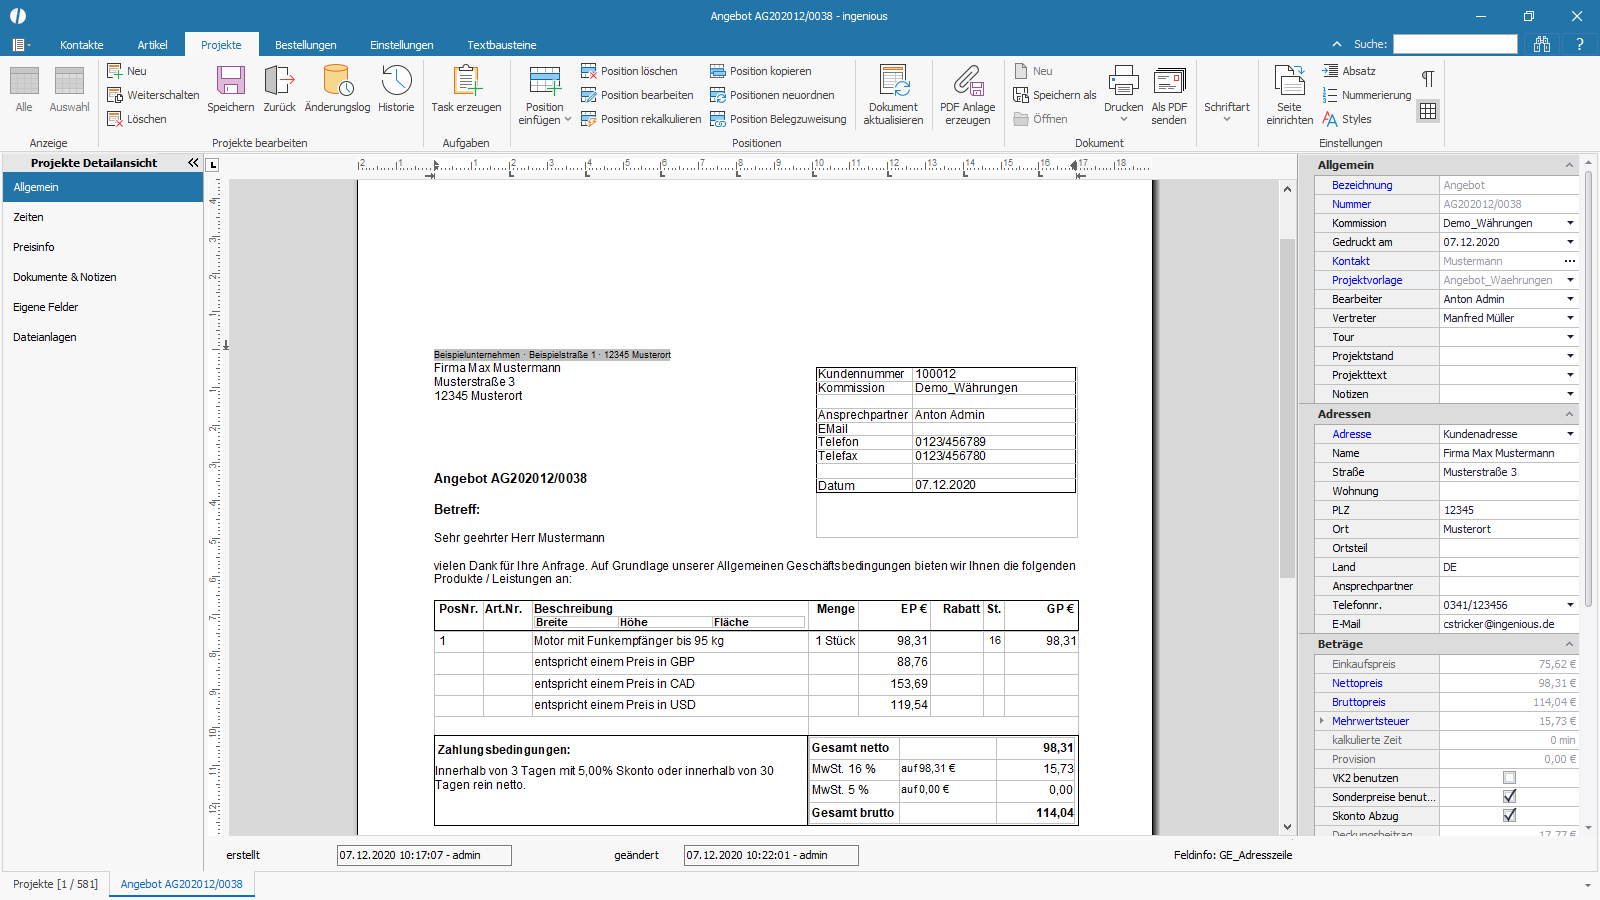Open the Kommission dropdown
Image resolution: width=1600 pixels, height=900 pixels.
[x=1570, y=223]
